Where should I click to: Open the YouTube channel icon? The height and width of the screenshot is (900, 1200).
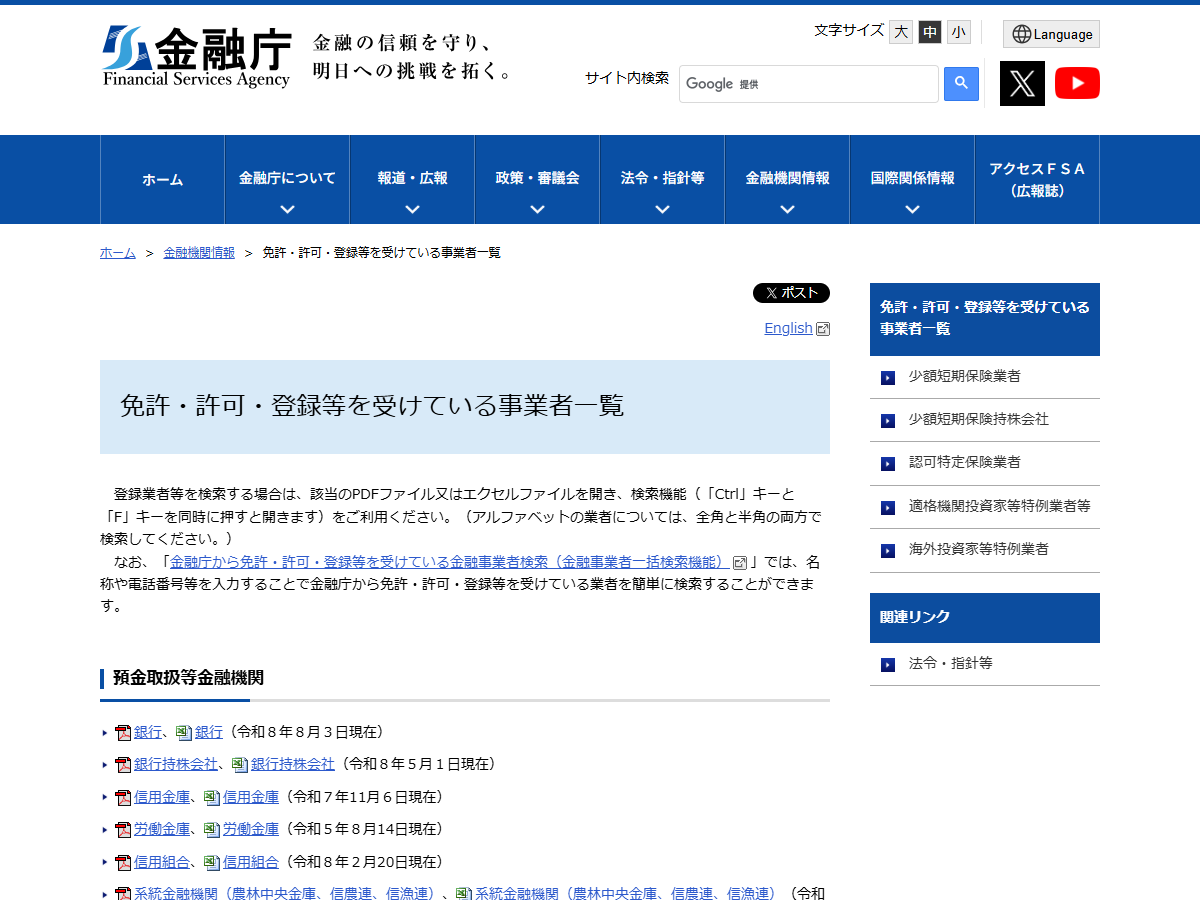(x=1077, y=83)
